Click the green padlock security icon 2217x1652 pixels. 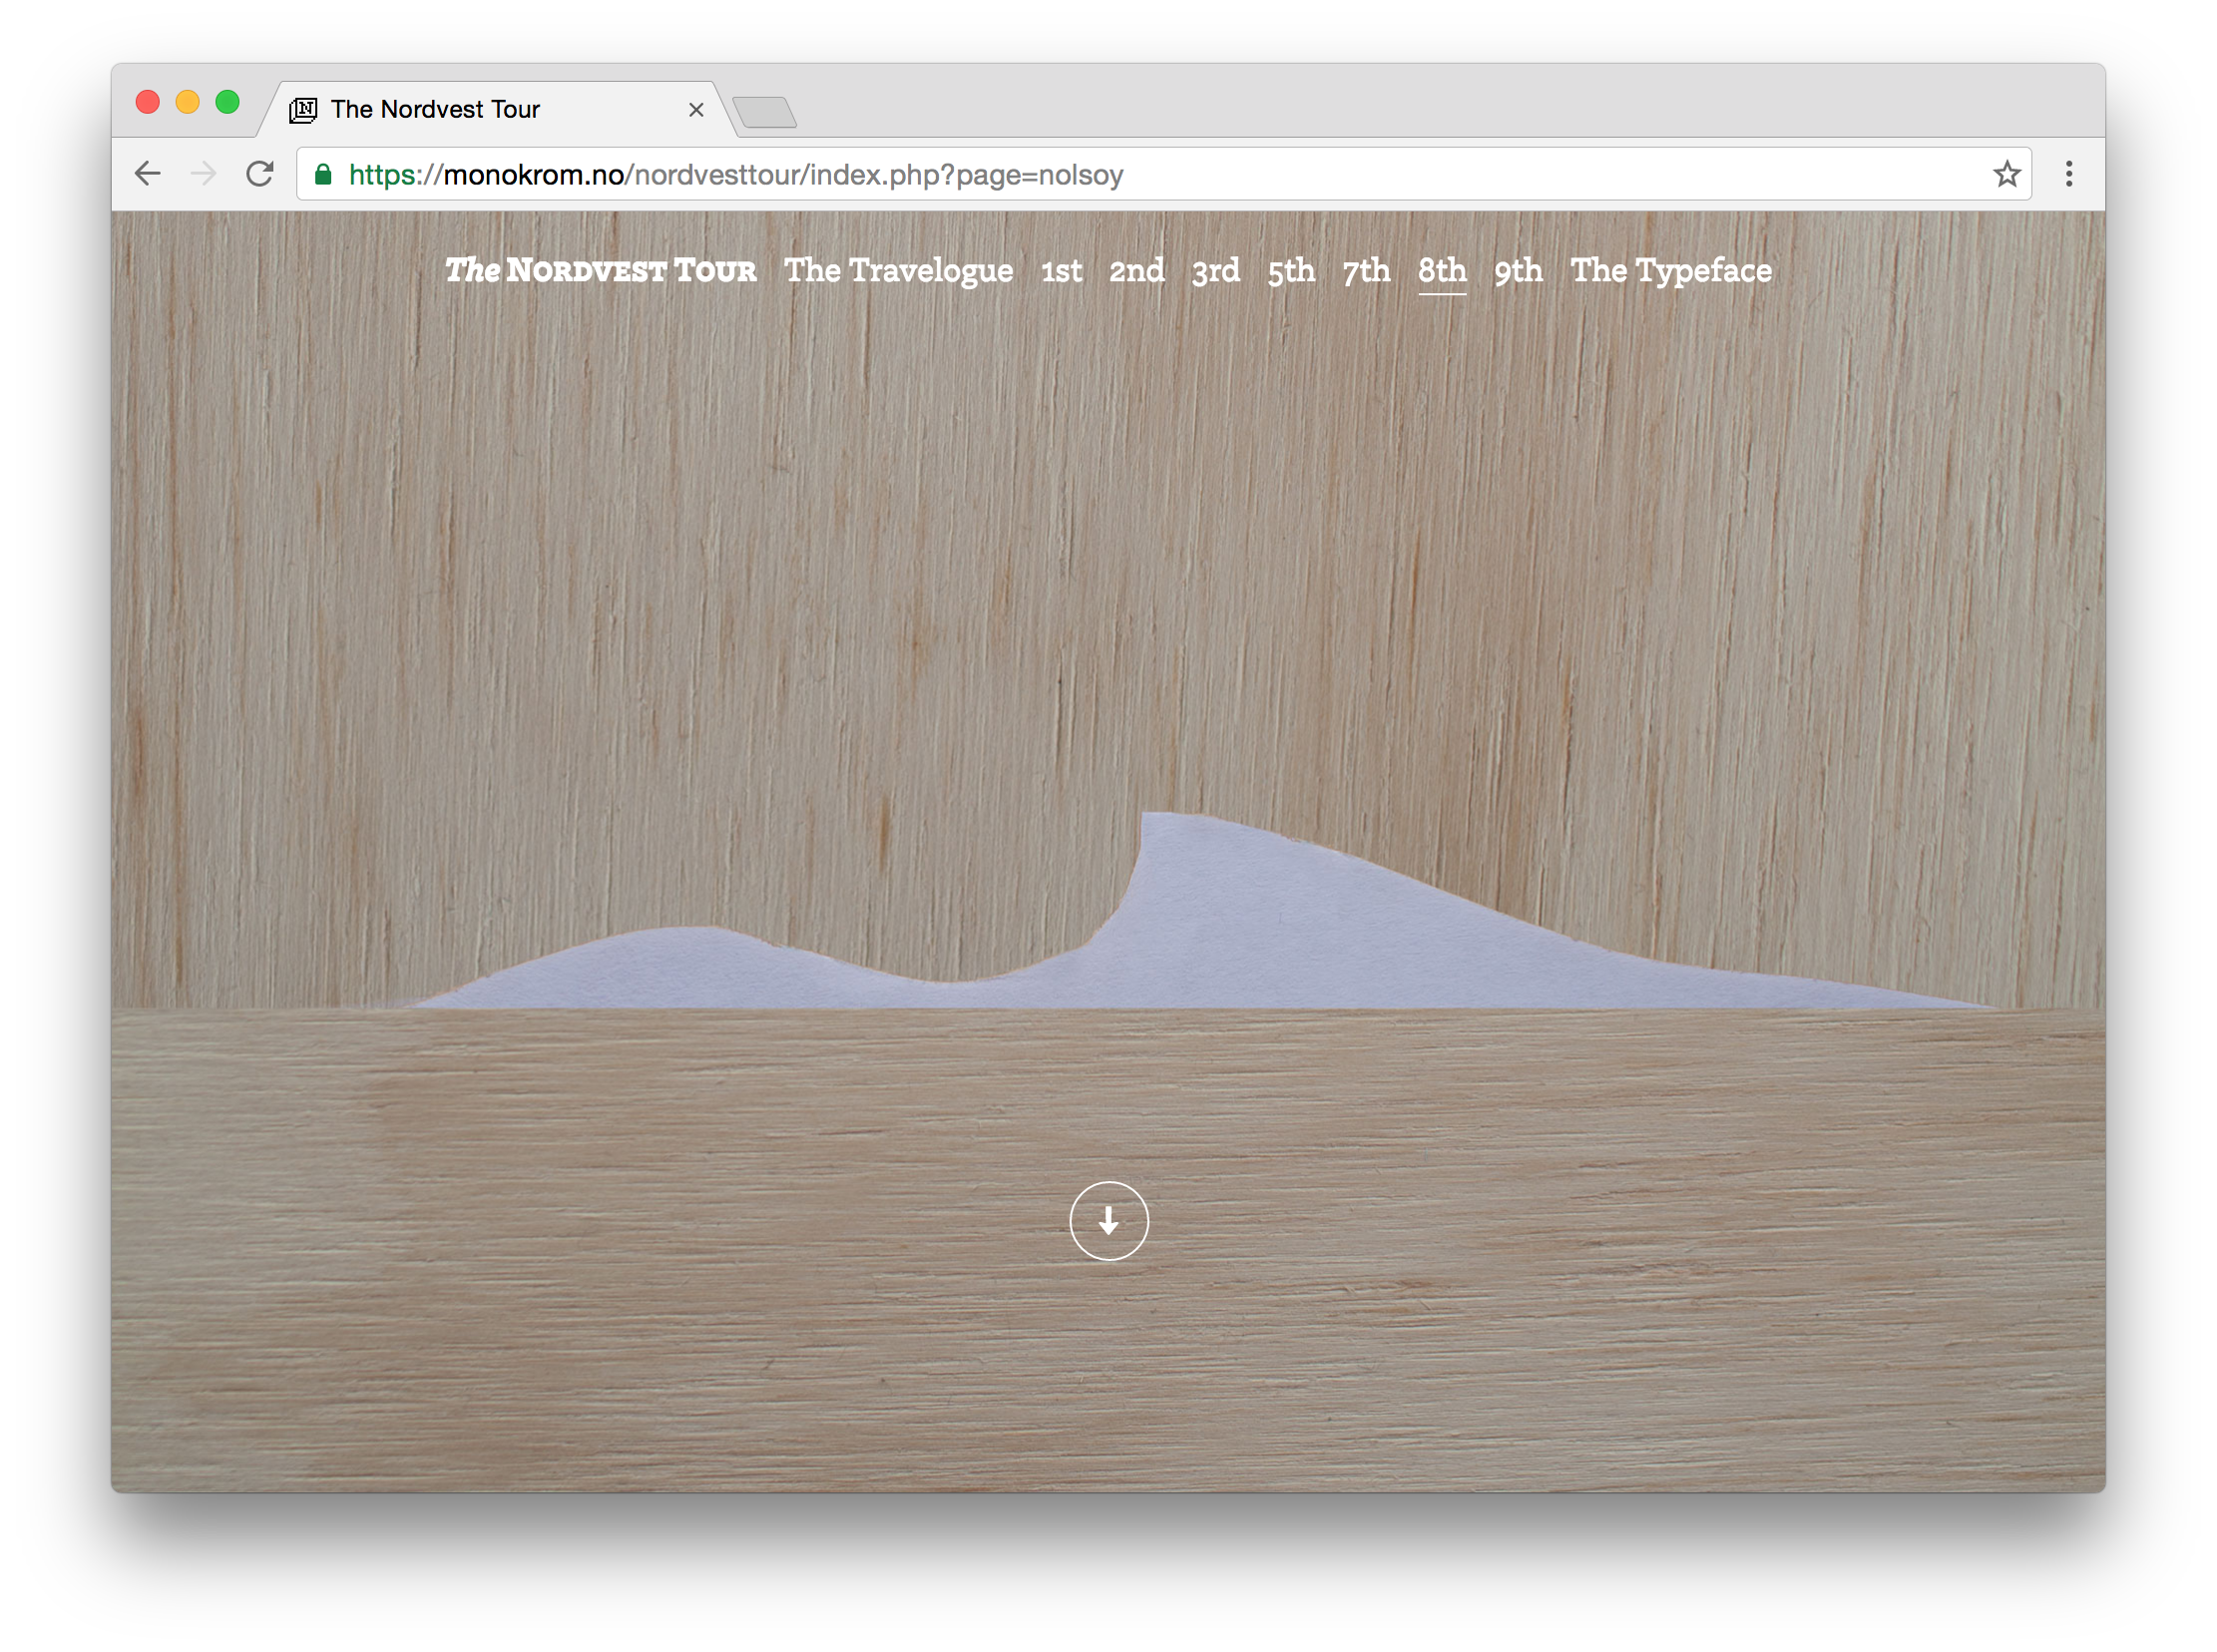pos(323,175)
